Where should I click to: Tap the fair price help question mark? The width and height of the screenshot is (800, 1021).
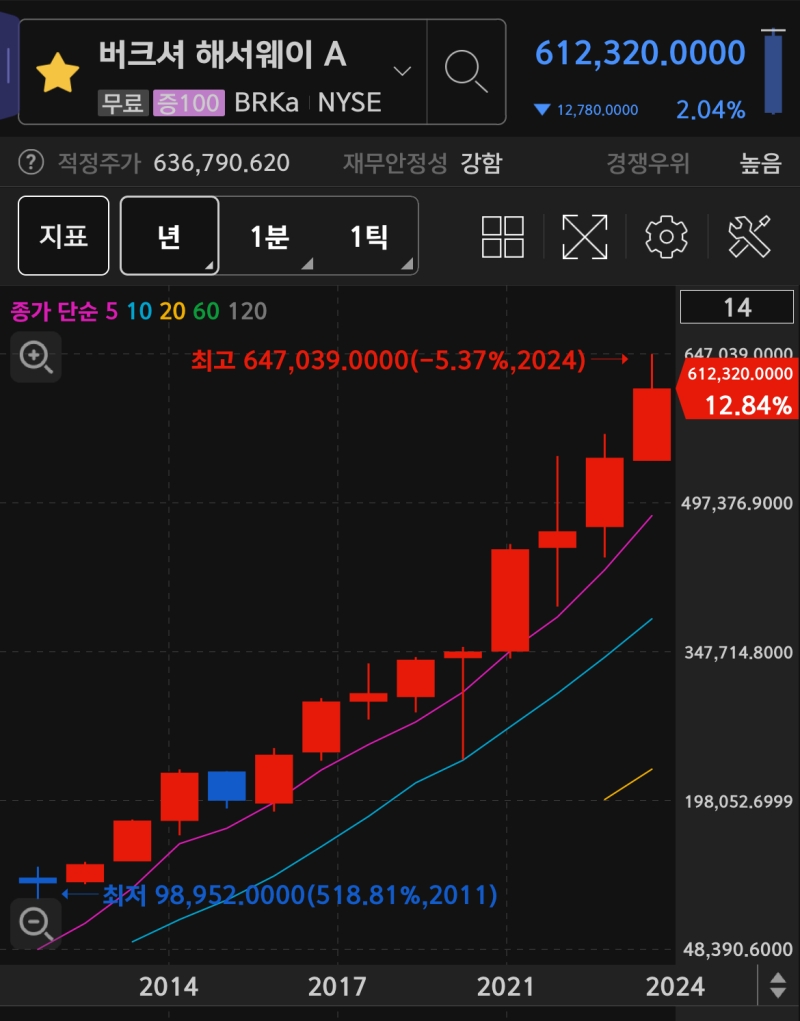point(31,162)
